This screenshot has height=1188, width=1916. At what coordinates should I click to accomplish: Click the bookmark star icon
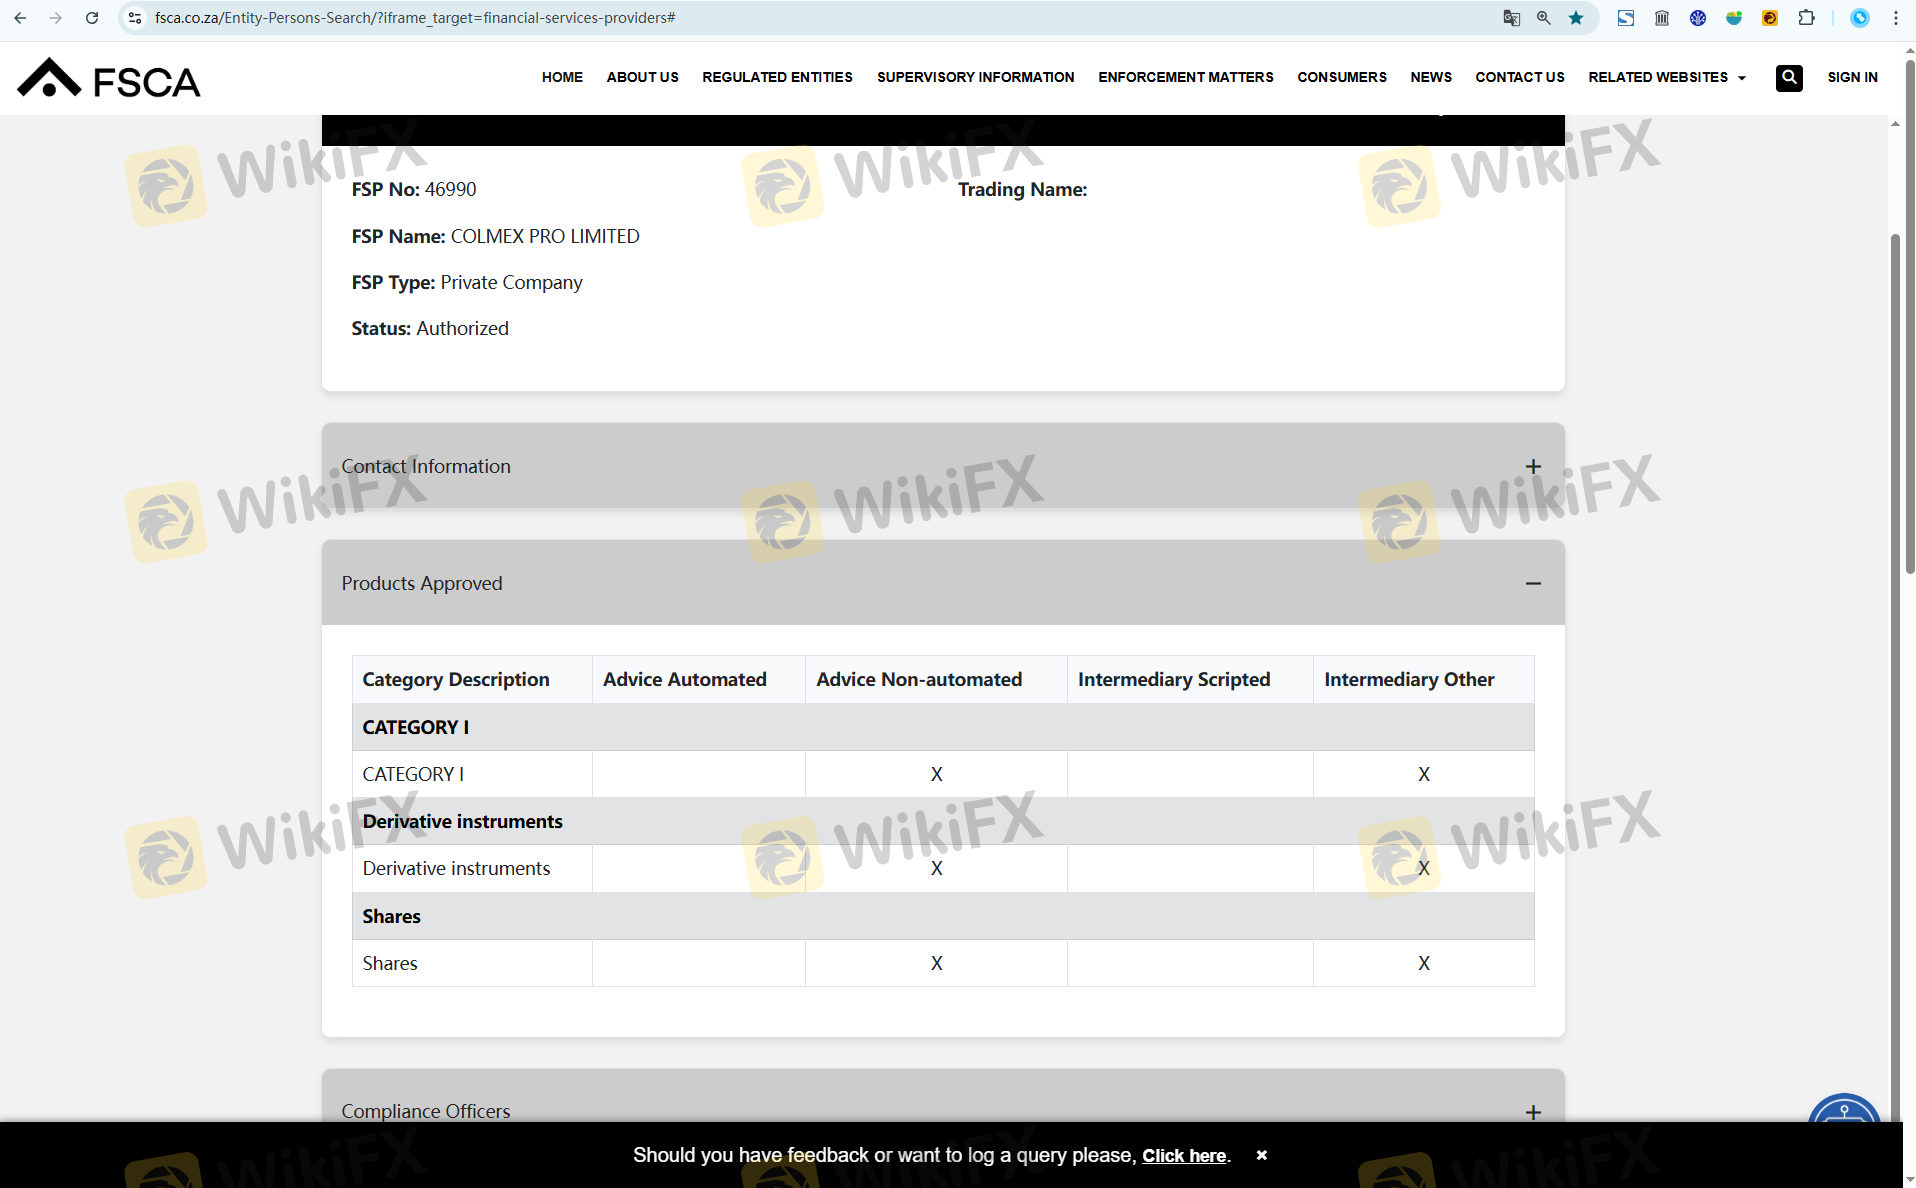point(1576,18)
